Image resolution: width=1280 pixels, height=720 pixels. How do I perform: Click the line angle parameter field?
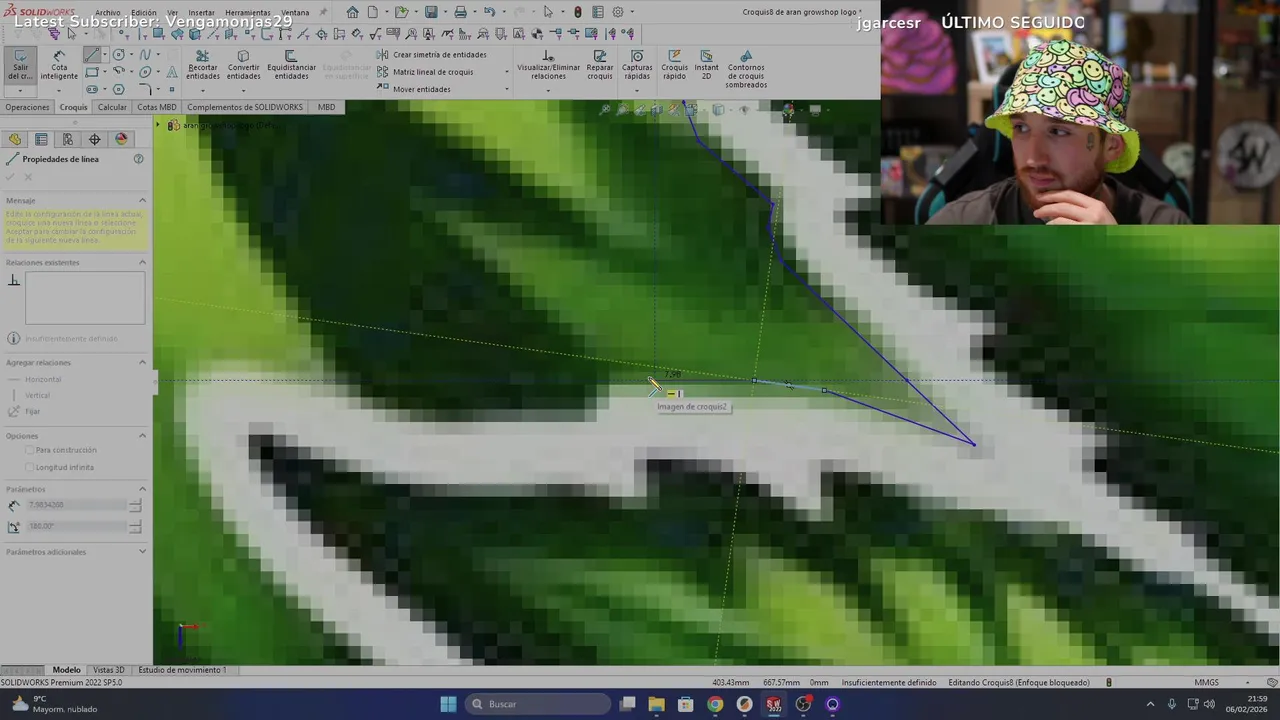[x=77, y=526]
